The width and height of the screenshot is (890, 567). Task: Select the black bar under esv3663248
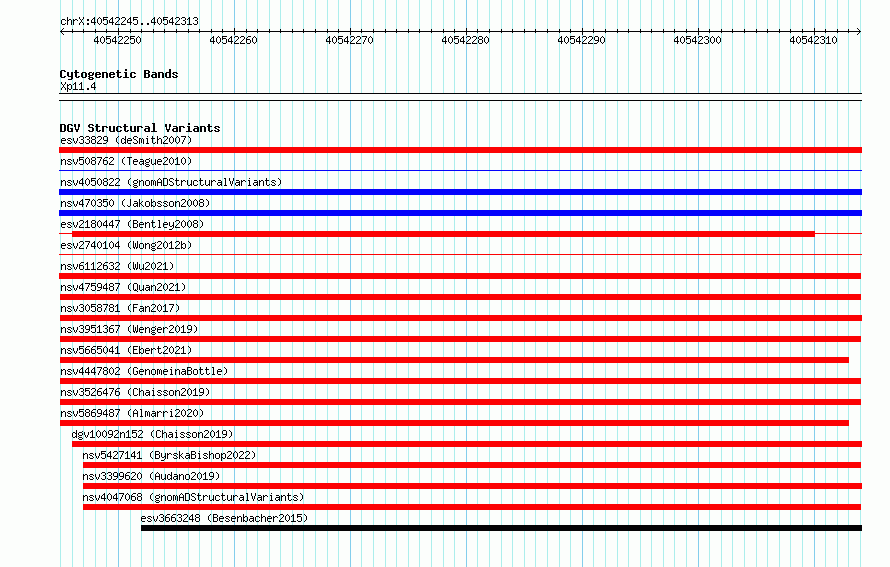pyautogui.click(x=501, y=528)
